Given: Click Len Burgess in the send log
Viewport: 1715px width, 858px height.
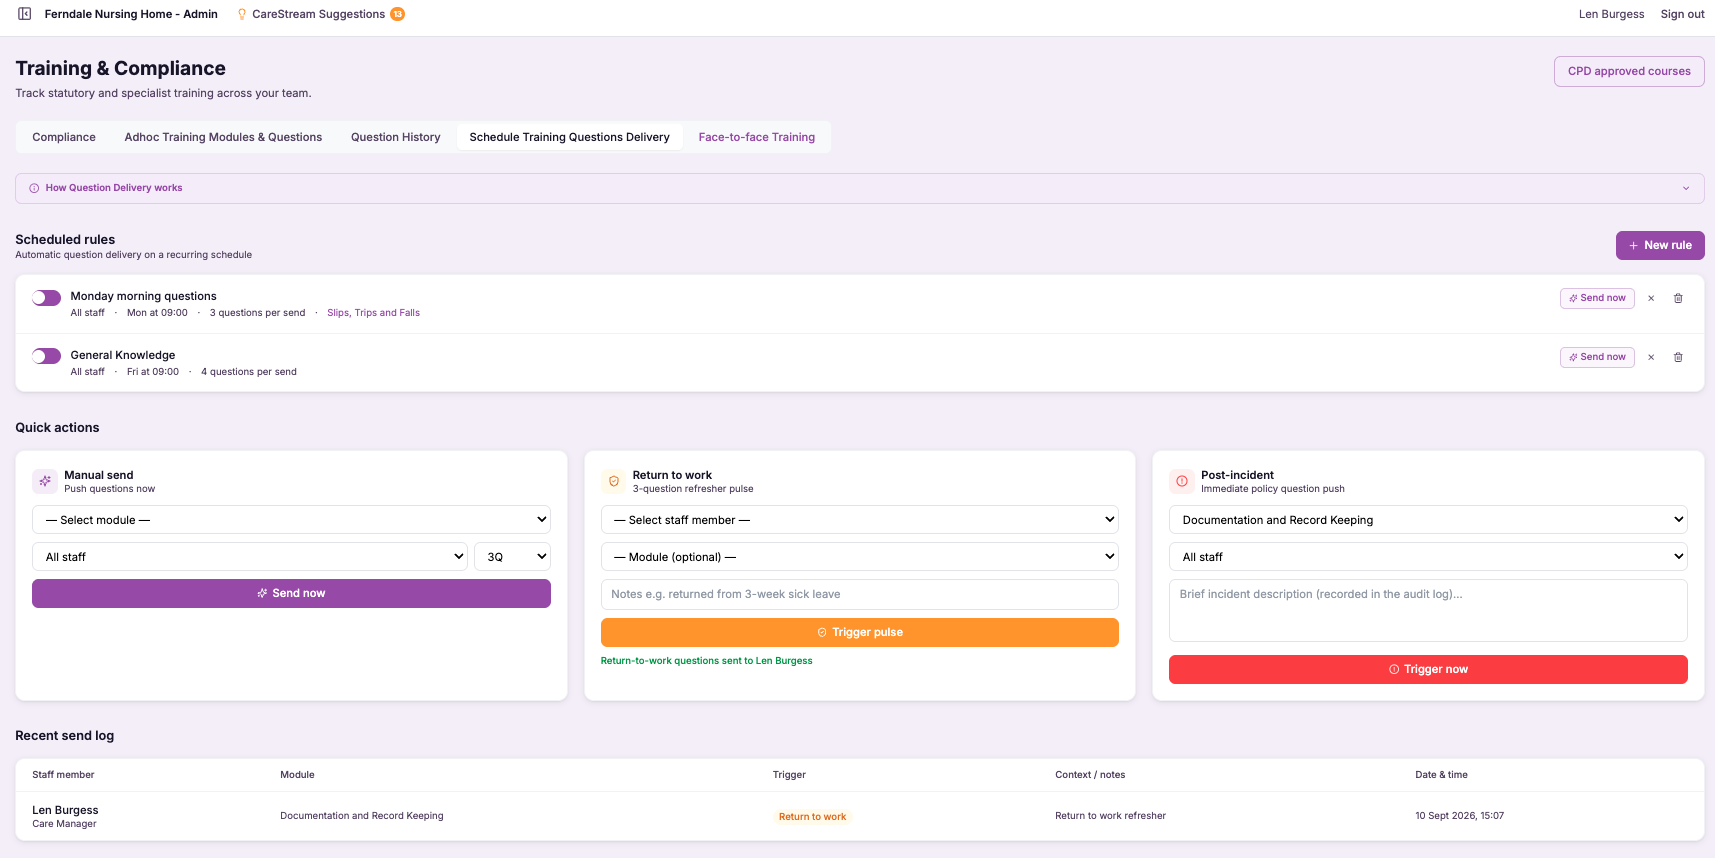Looking at the screenshot, I should click(x=65, y=810).
